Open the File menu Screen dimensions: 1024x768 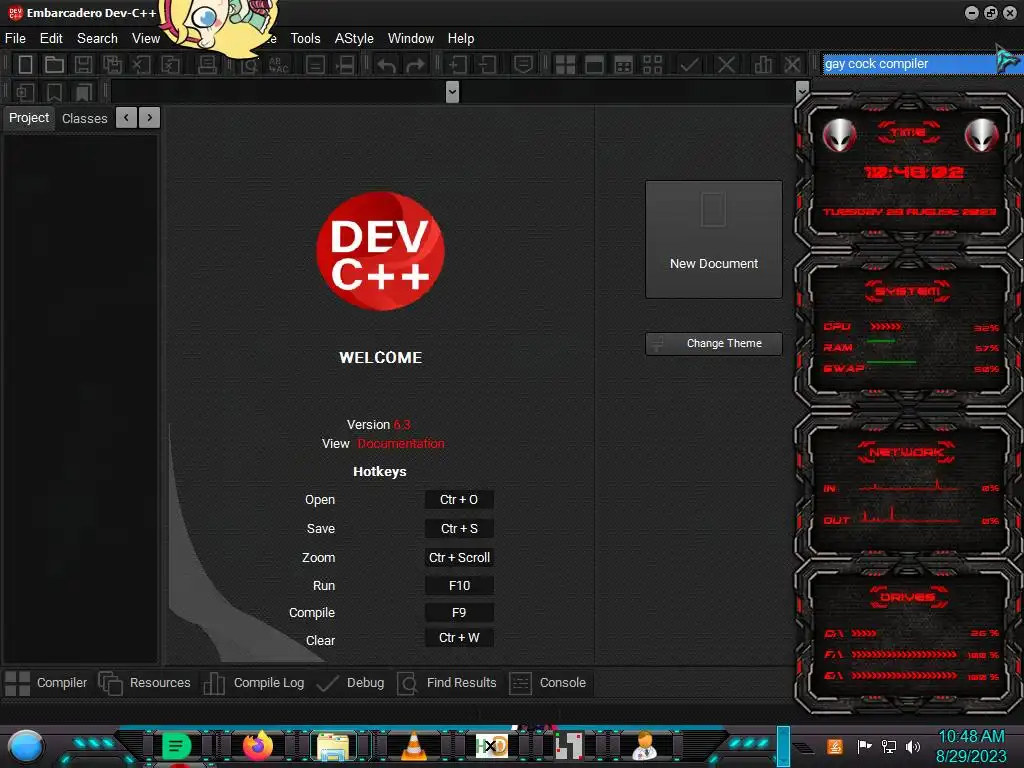[15, 39]
